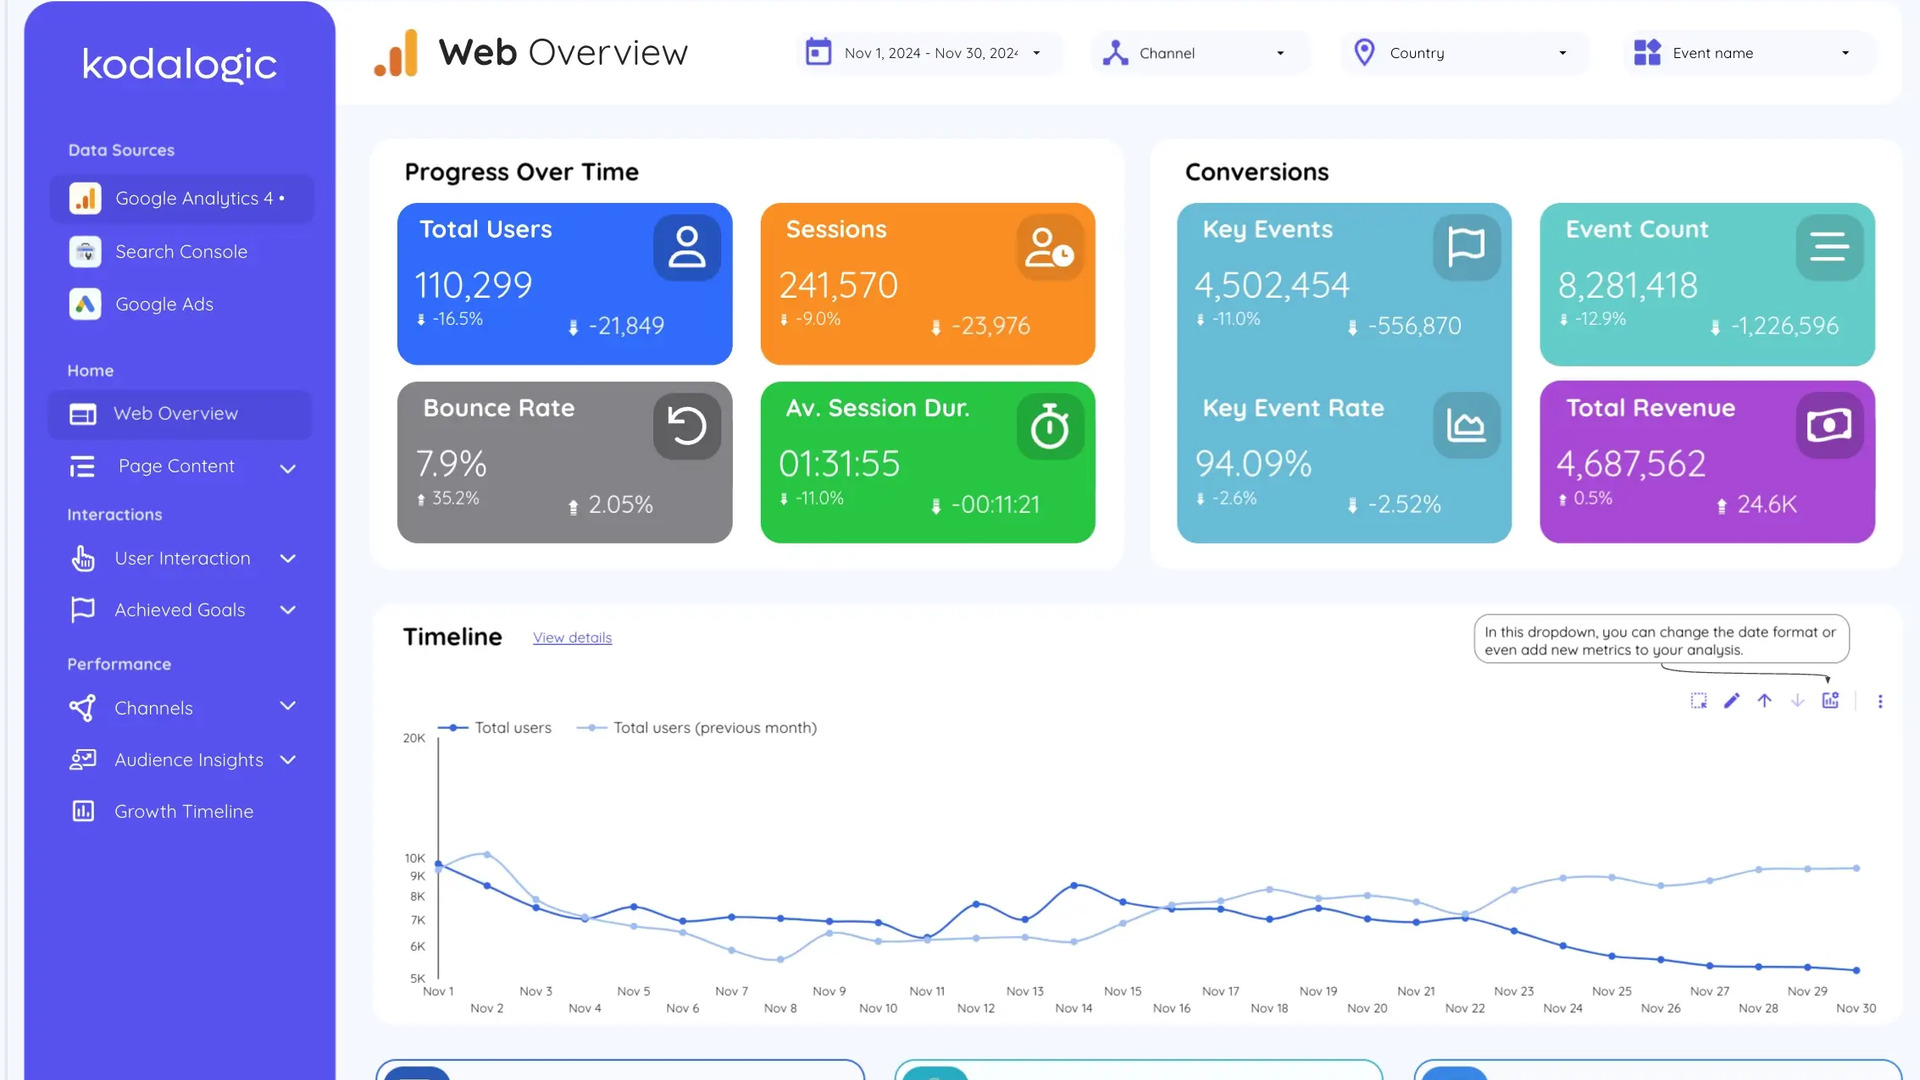
Task: Open the Country filter dropdown
Action: (1463, 53)
